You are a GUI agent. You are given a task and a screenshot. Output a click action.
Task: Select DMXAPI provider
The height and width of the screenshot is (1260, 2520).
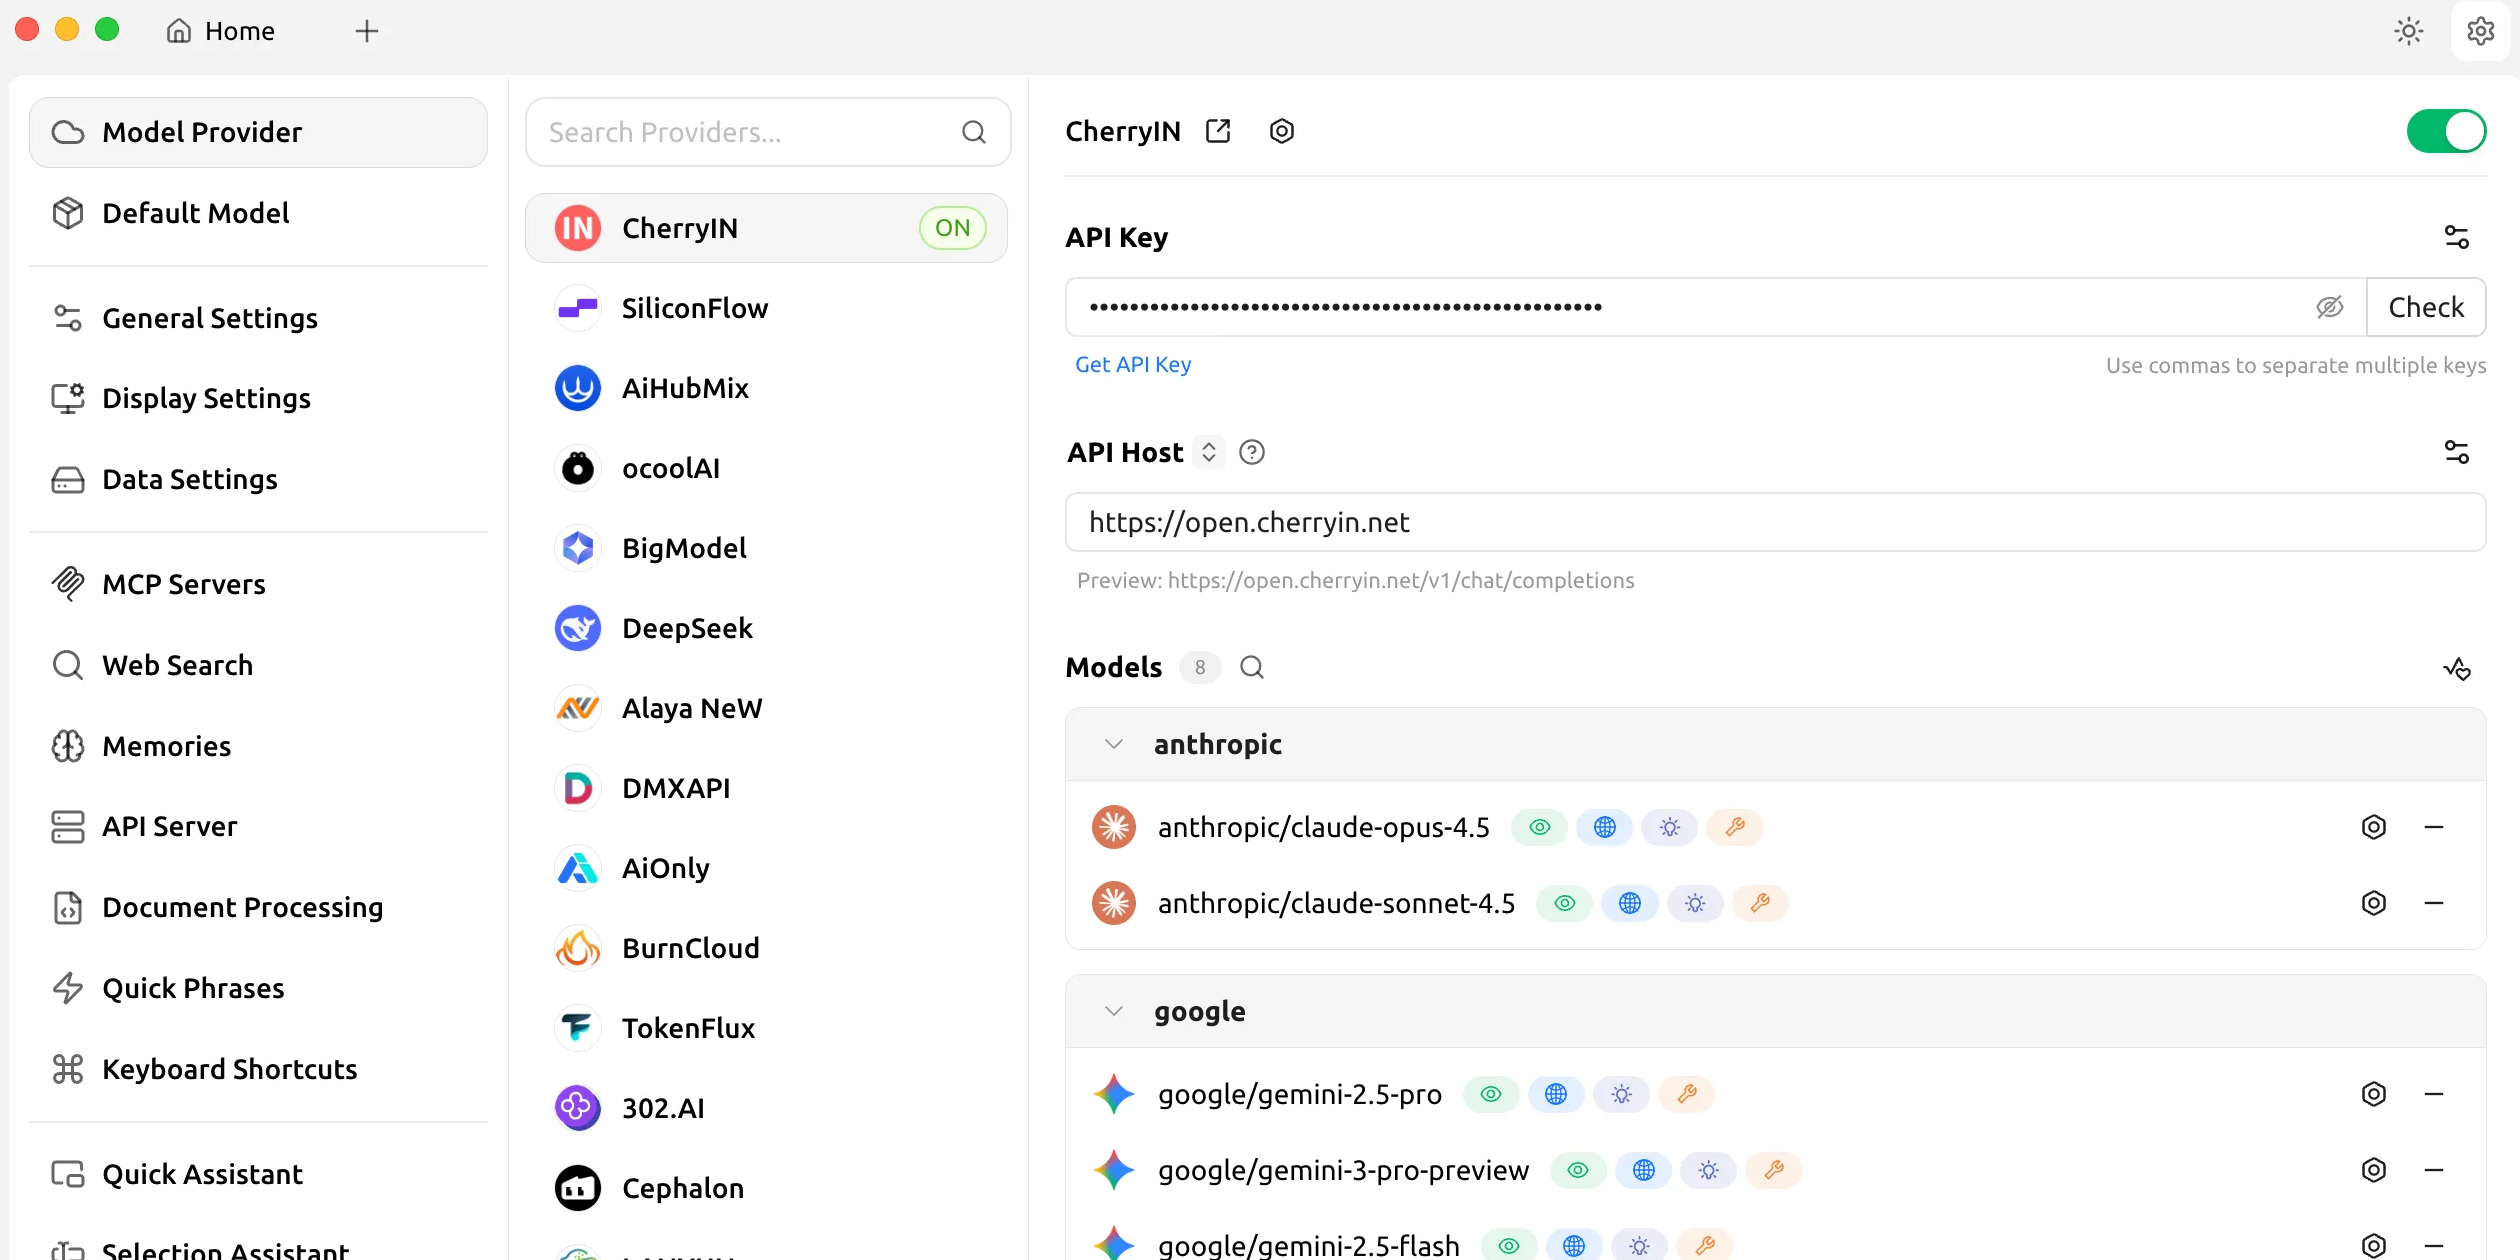[766, 788]
